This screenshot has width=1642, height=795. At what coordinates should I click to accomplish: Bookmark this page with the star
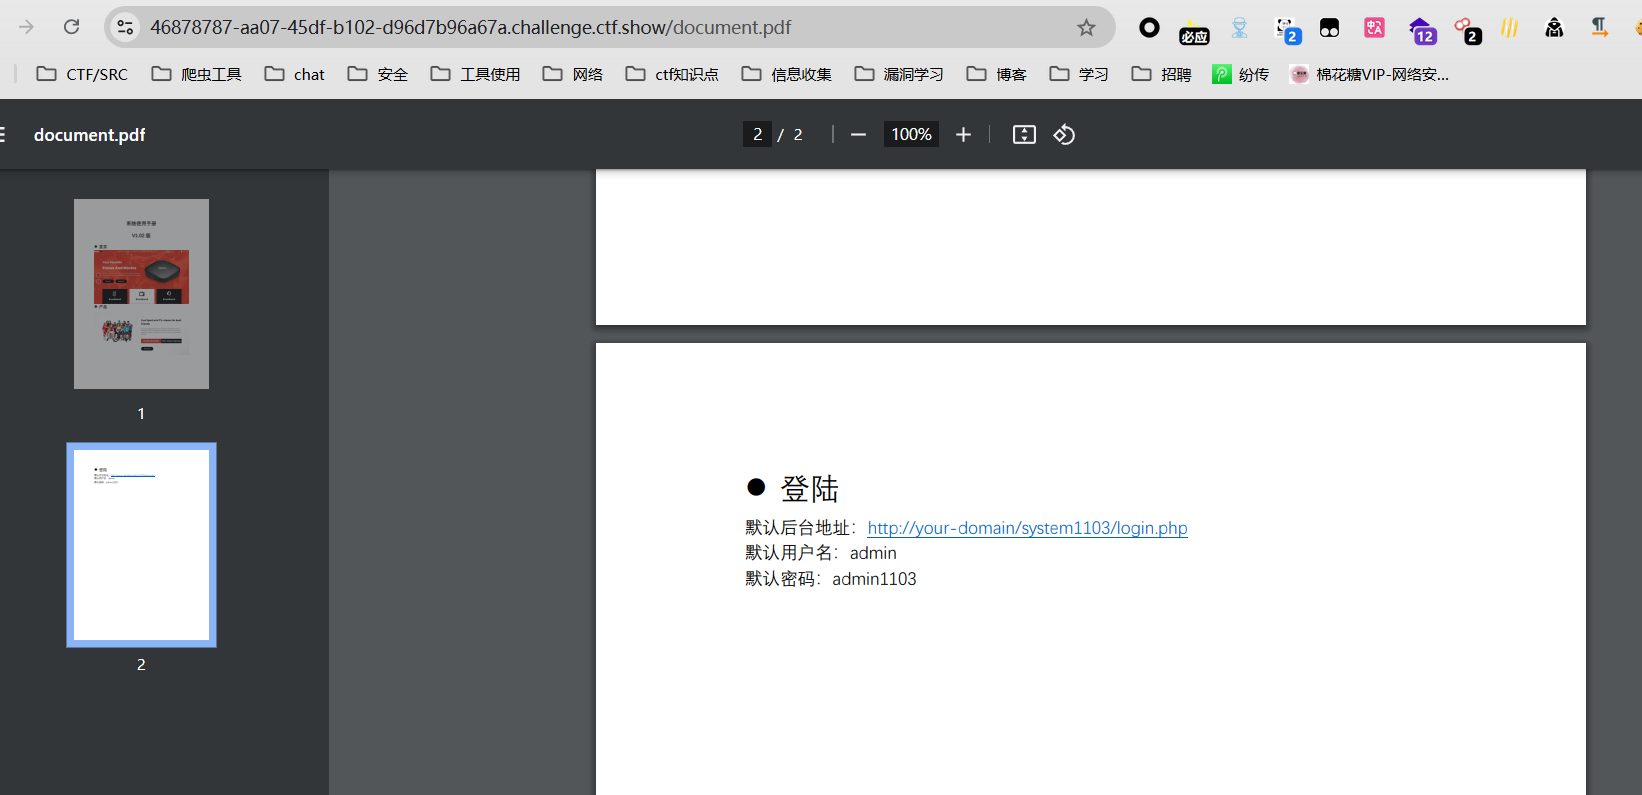click(1086, 28)
